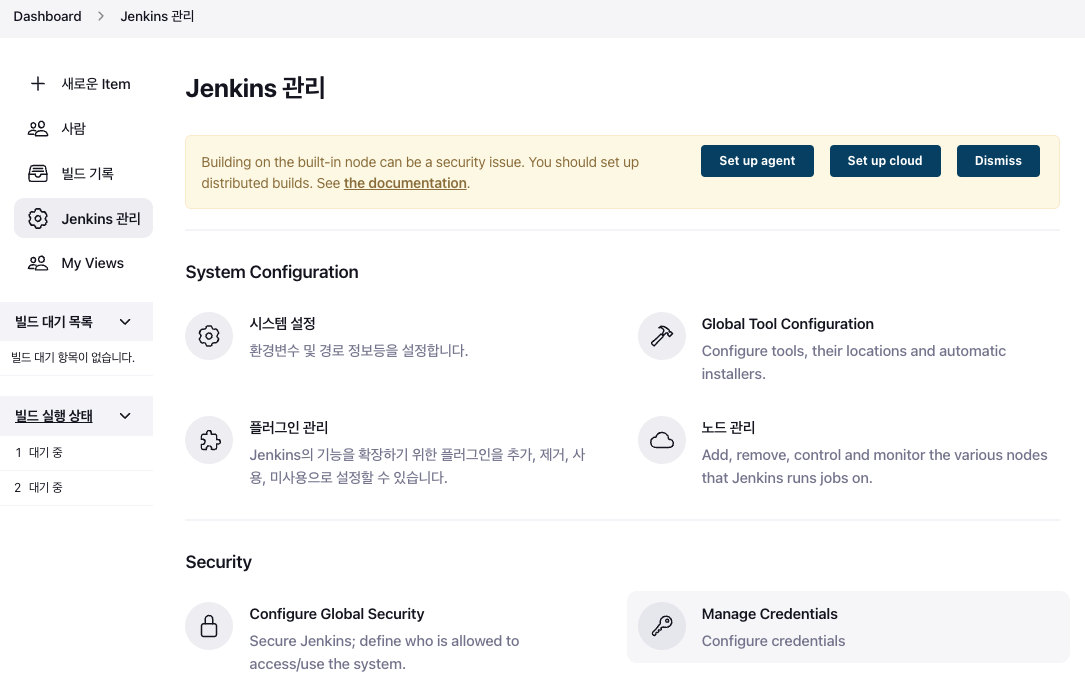Open Global Tool Configuration title

[x=787, y=324]
